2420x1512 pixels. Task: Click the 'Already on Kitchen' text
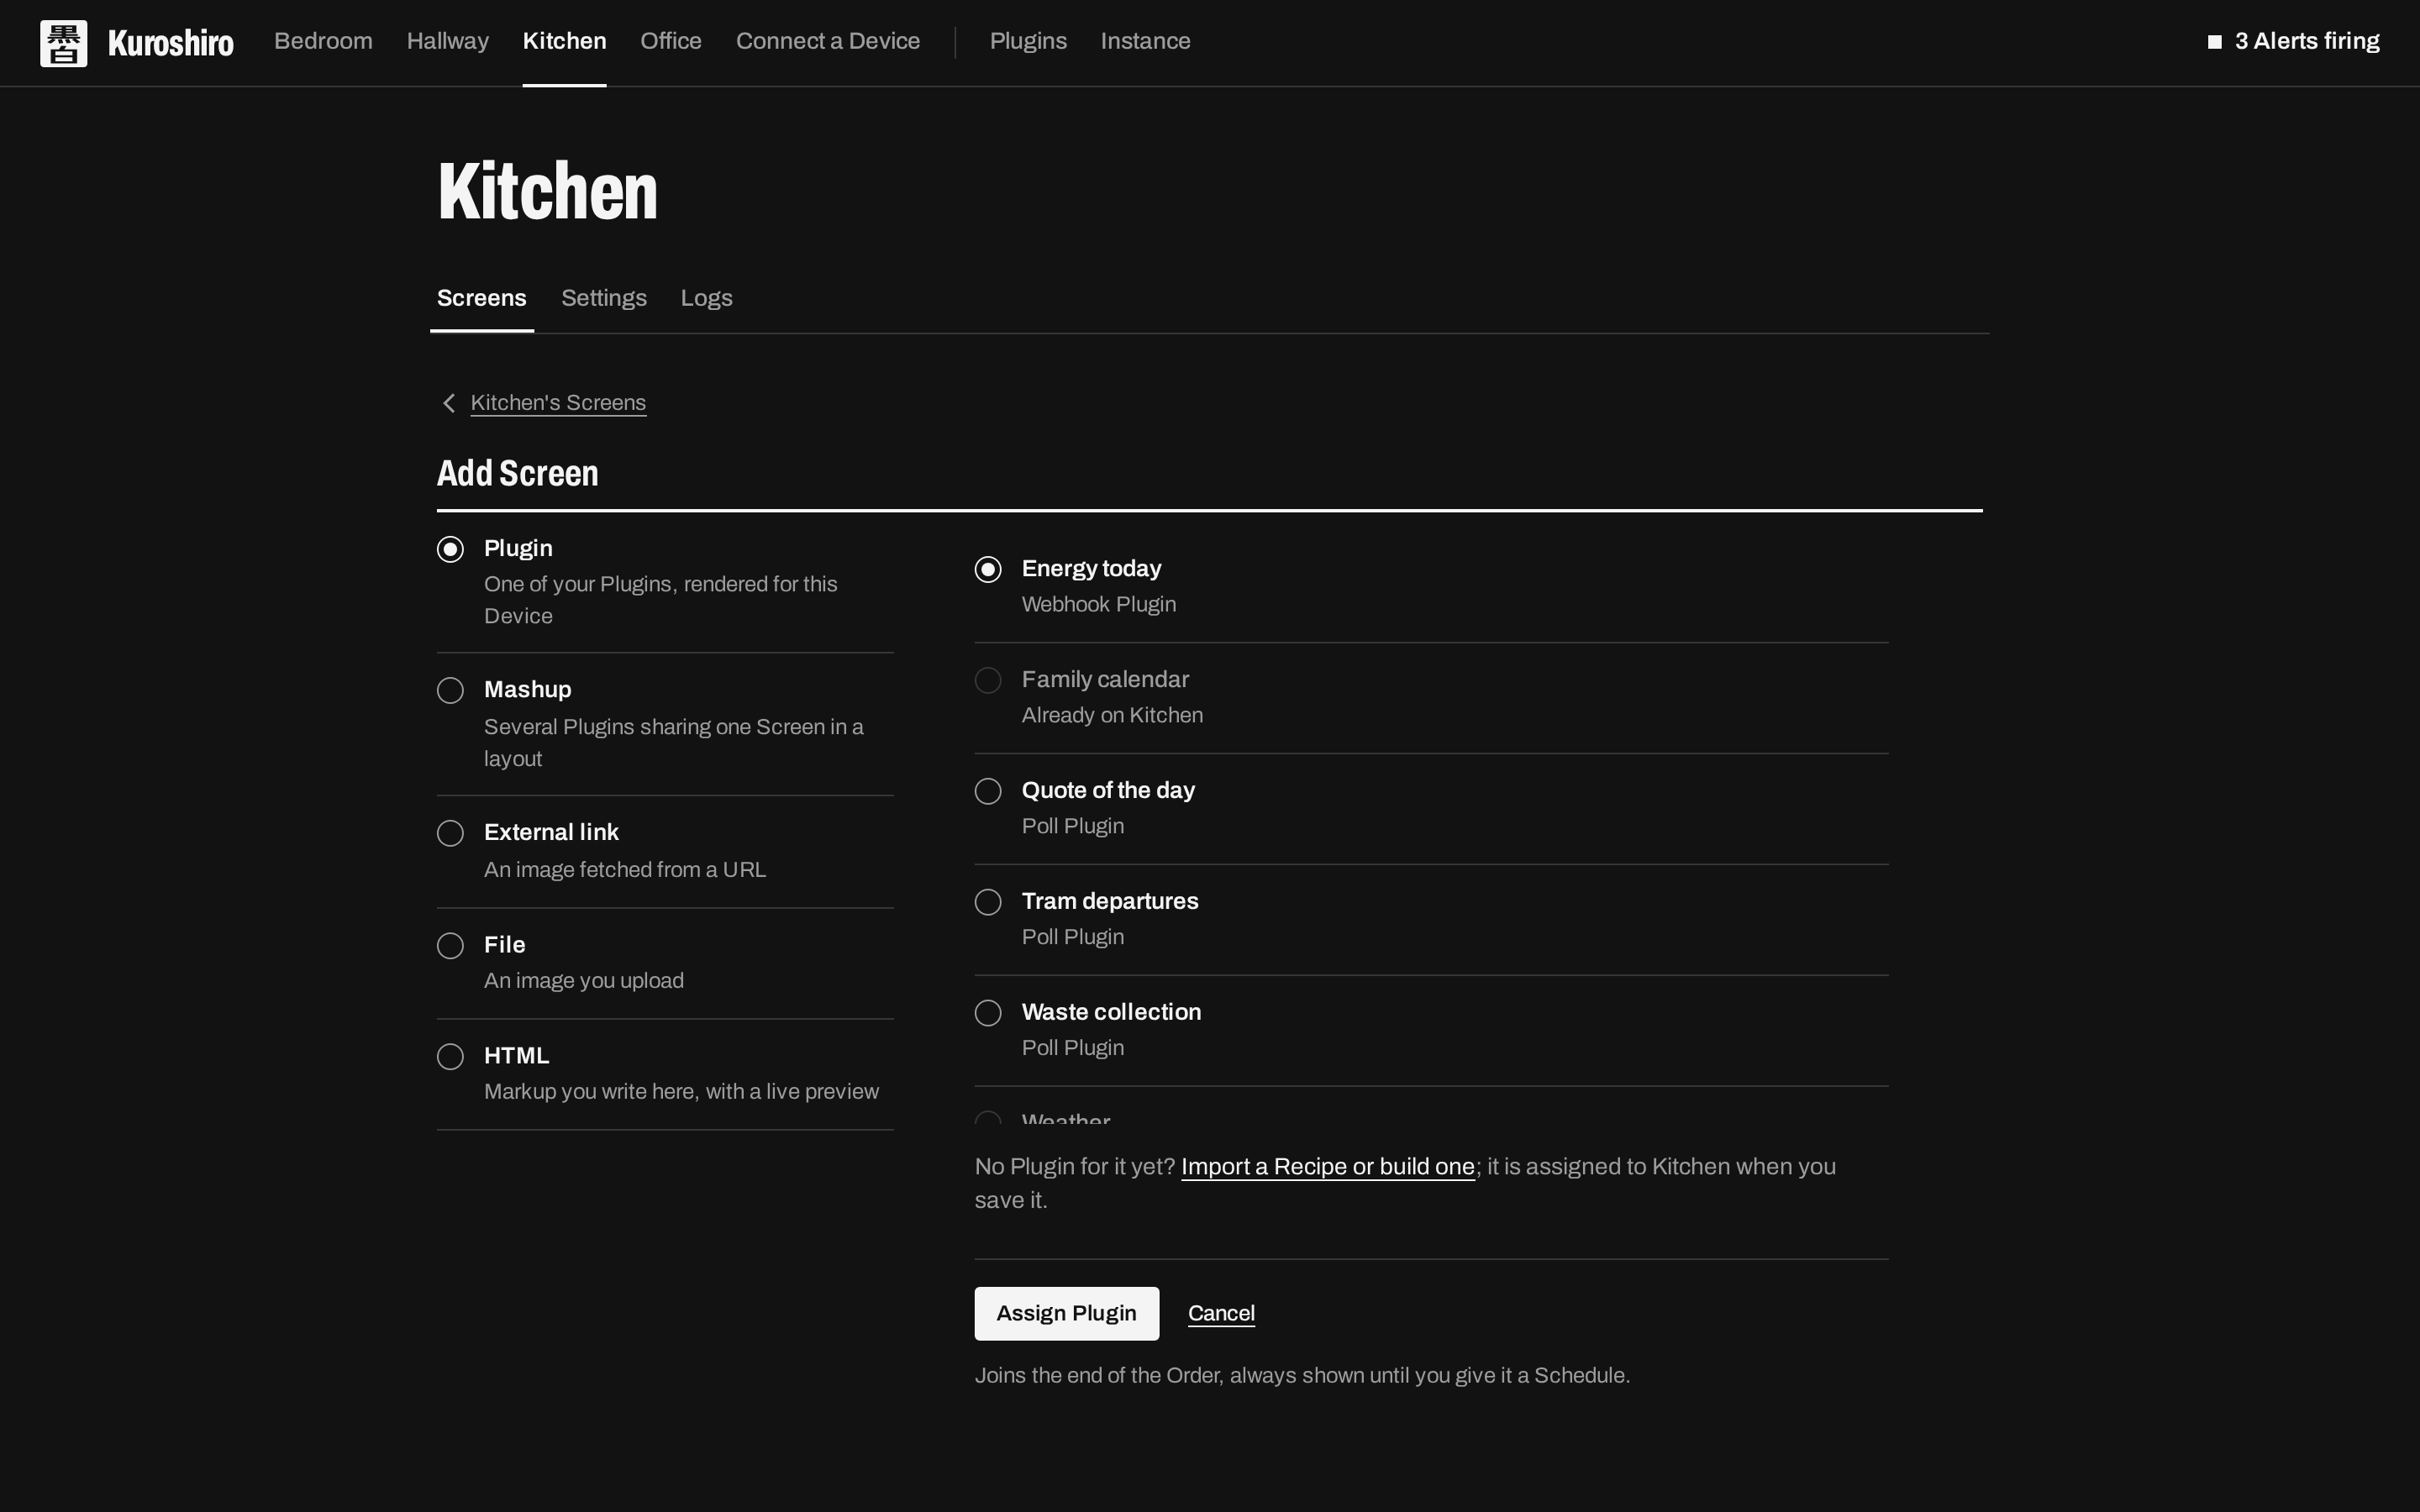point(1112,715)
